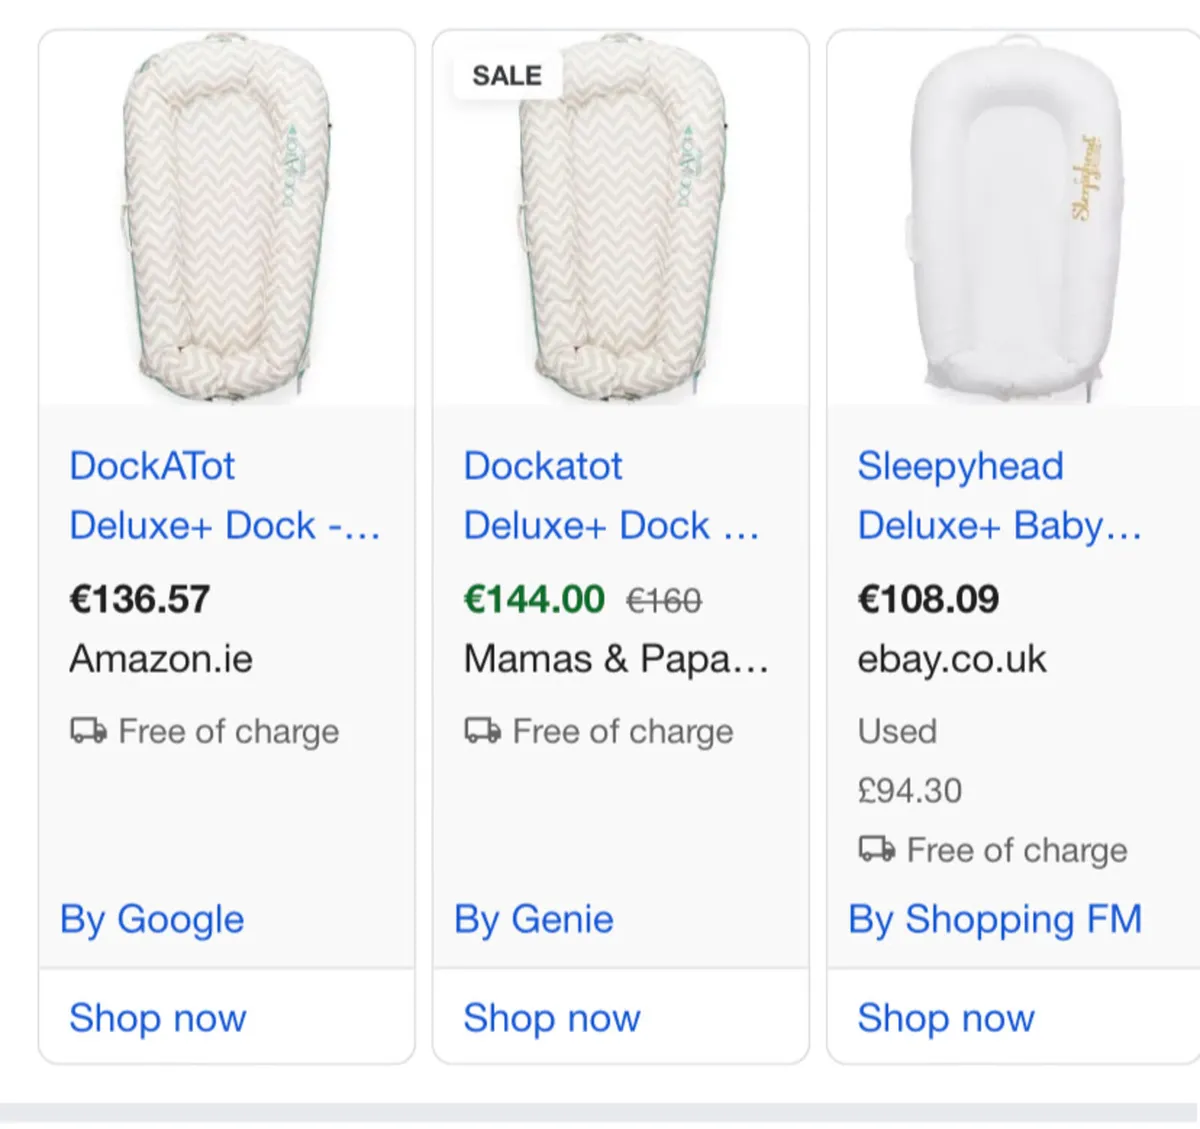Select the Amazon.ie seller name
The image size is (1200, 1129).
[161, 659]
